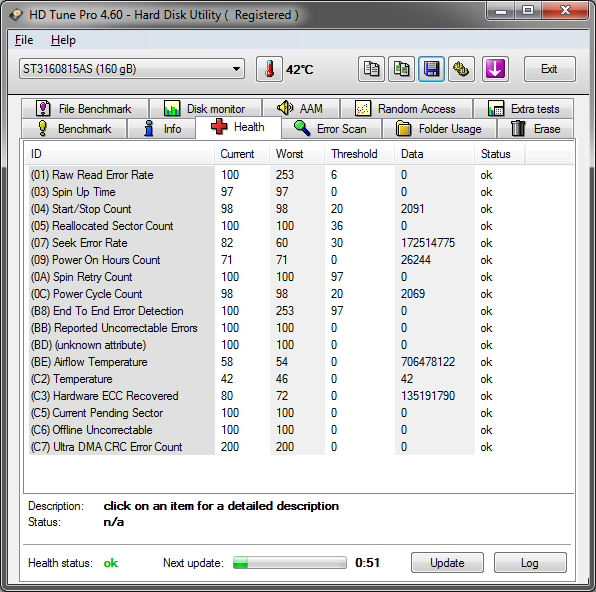Click the 42°C temperature reading

[x=300, y=70]
